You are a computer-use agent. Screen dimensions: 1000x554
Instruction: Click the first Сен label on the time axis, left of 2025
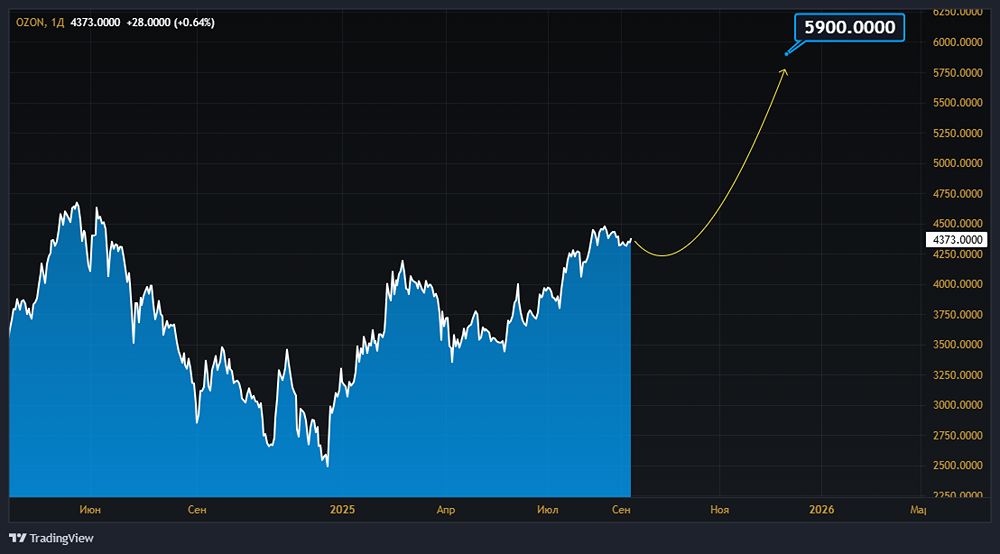197,510
